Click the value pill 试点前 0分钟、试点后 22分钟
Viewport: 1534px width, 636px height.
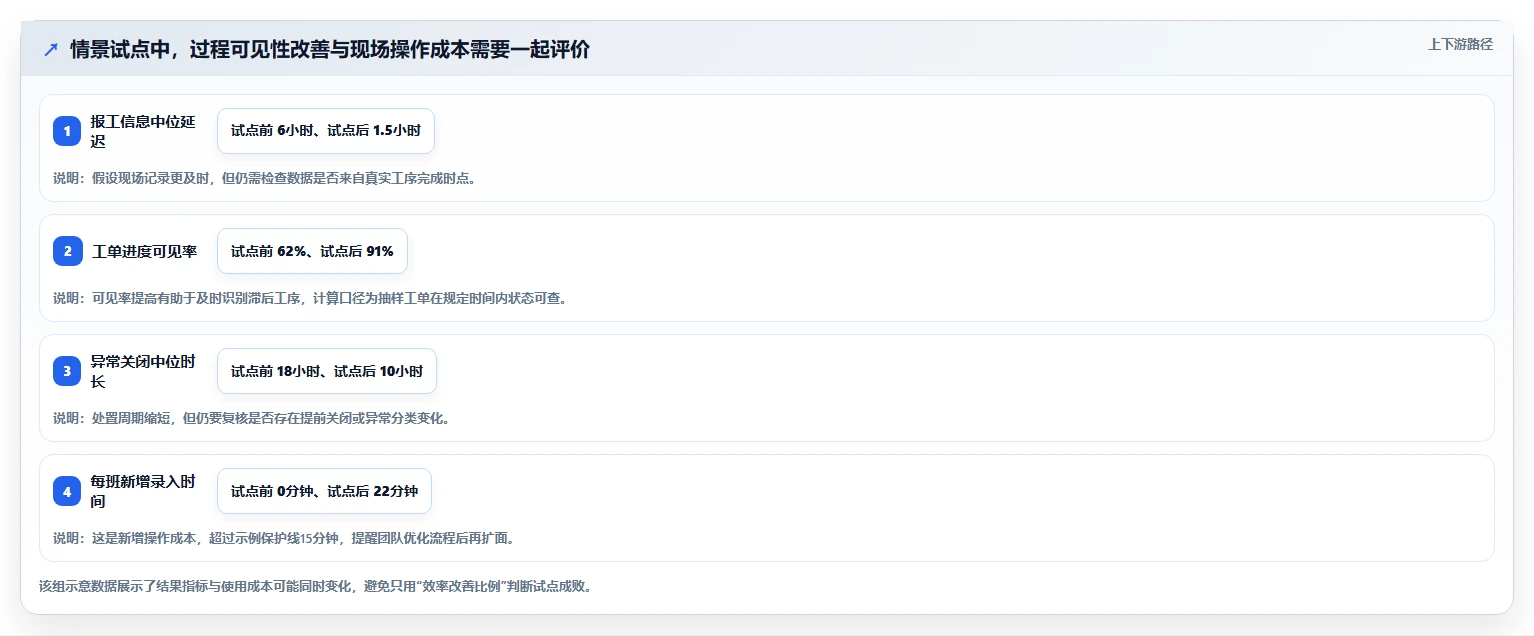(x=324, y=491)
